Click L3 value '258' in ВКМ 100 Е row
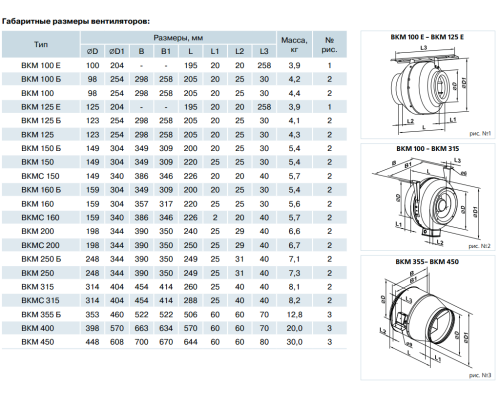 (264, 65)
